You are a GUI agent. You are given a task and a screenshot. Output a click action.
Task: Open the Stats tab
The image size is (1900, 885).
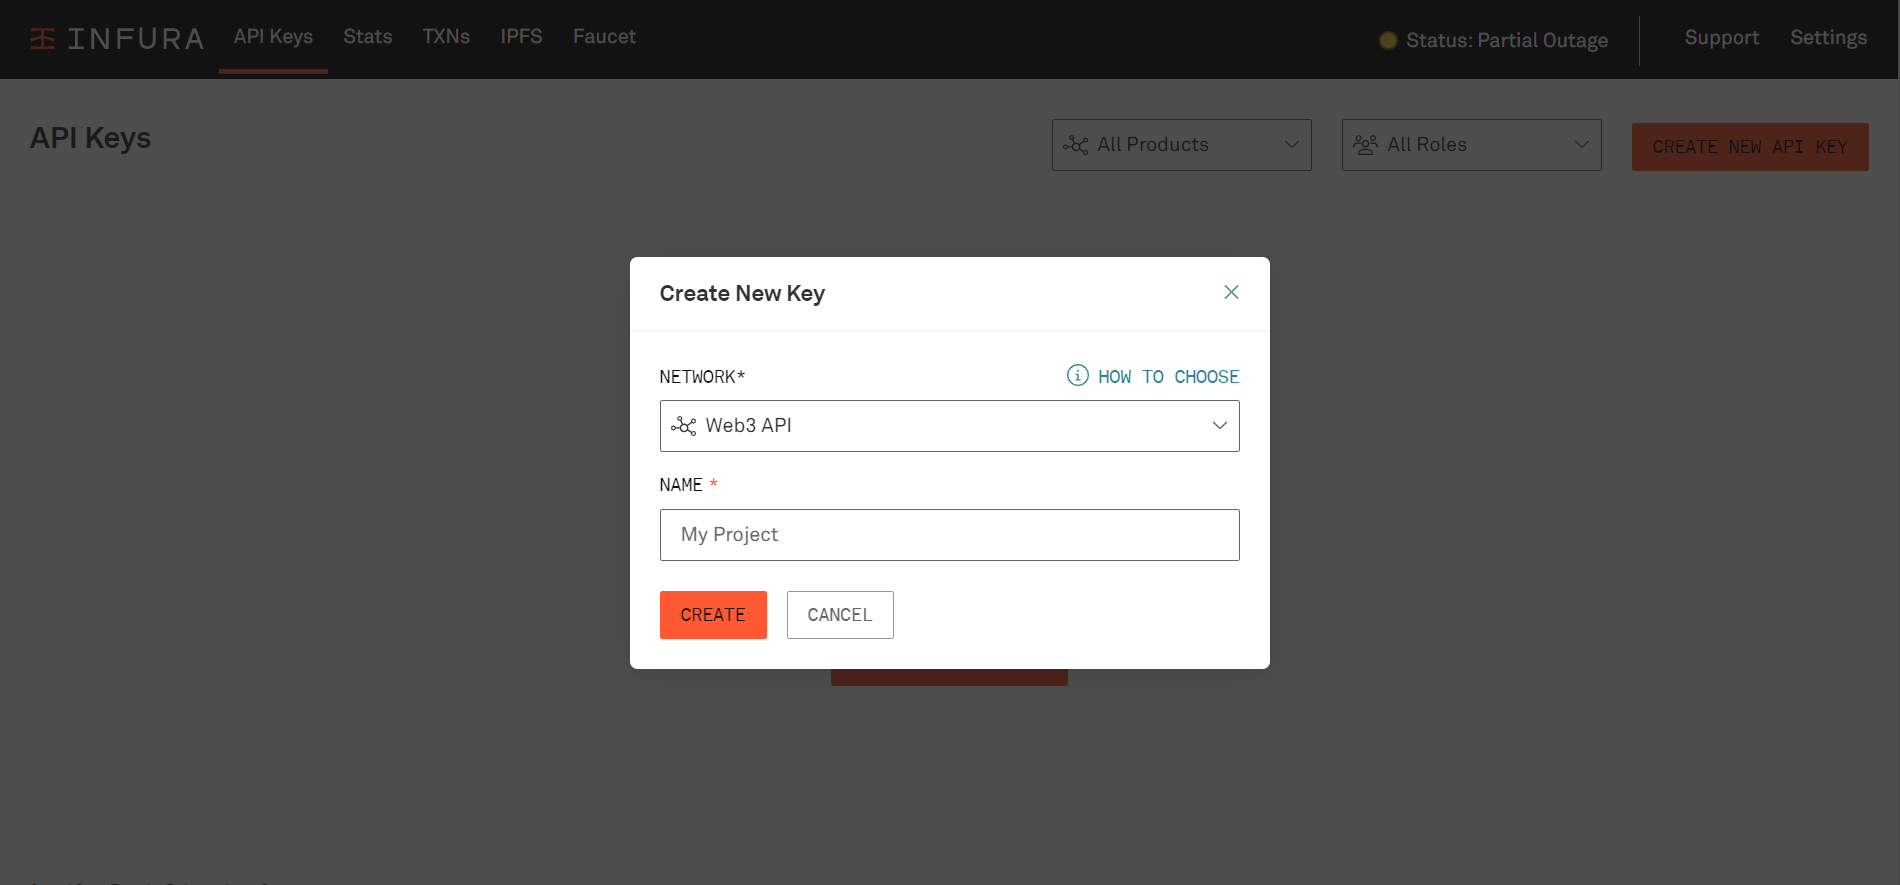coord(367,37)
